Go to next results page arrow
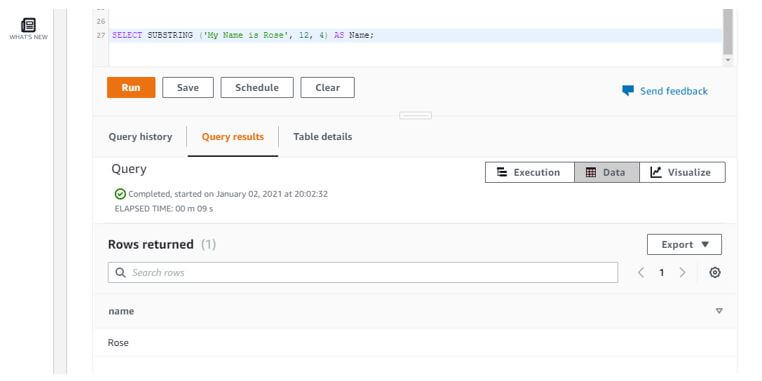This screenshot has height=381, width=762. 682,273
